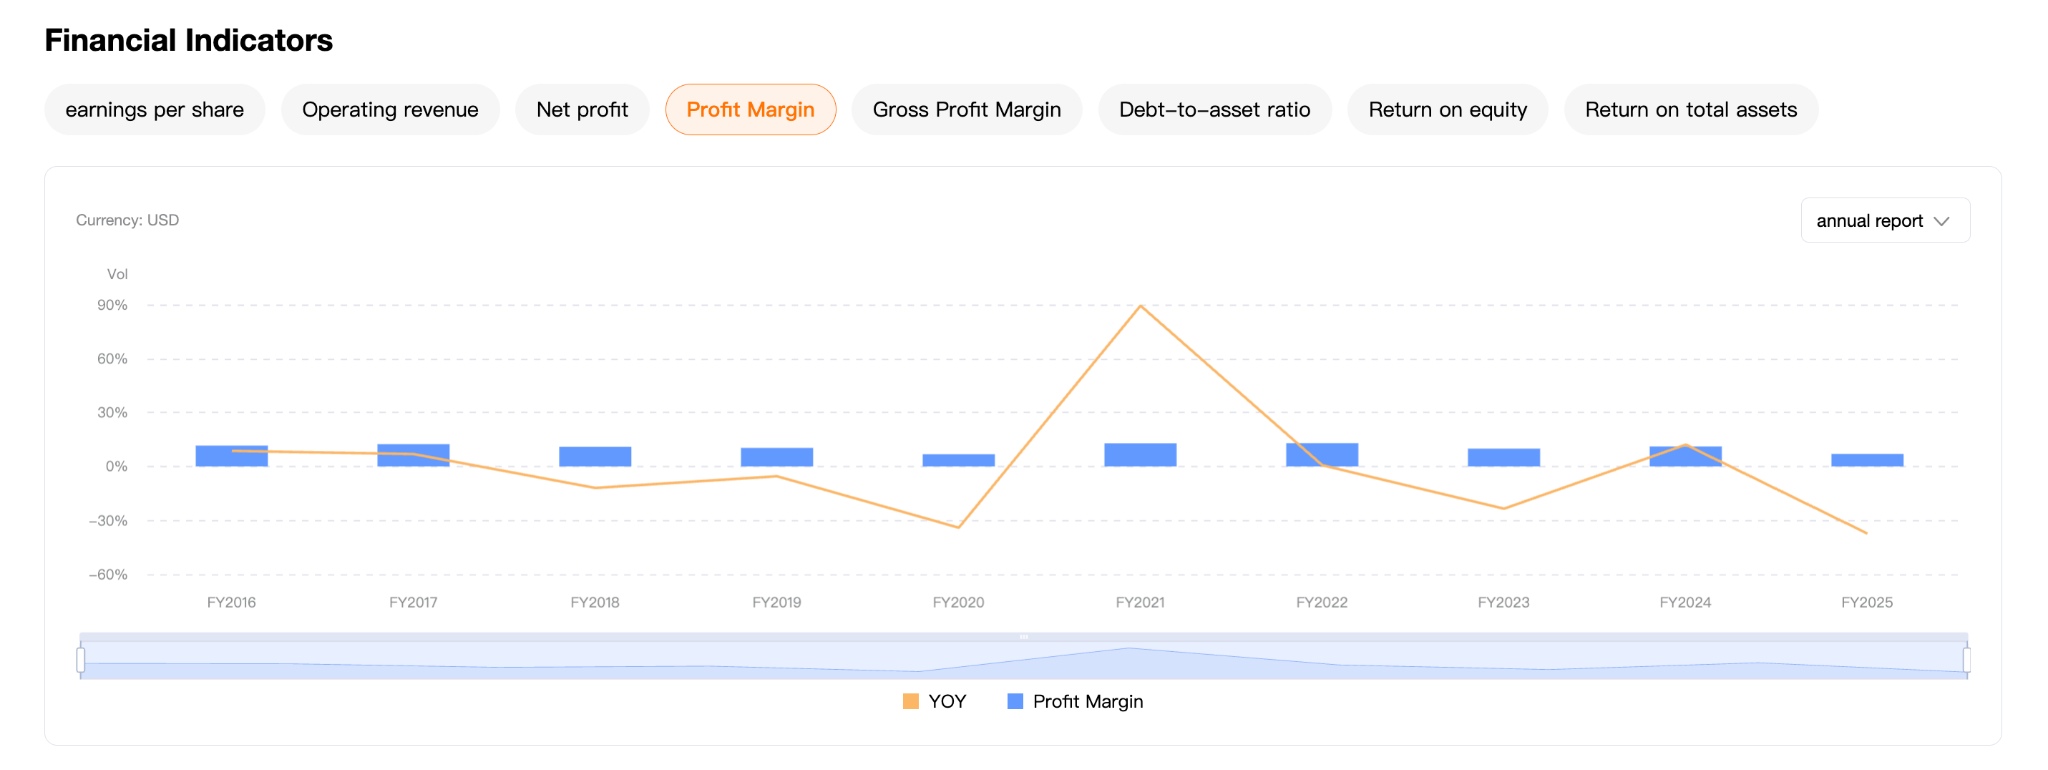The image size is (2048, 770).
Task: Click the FY2016 profit margin bar
Action: point(231,458)
